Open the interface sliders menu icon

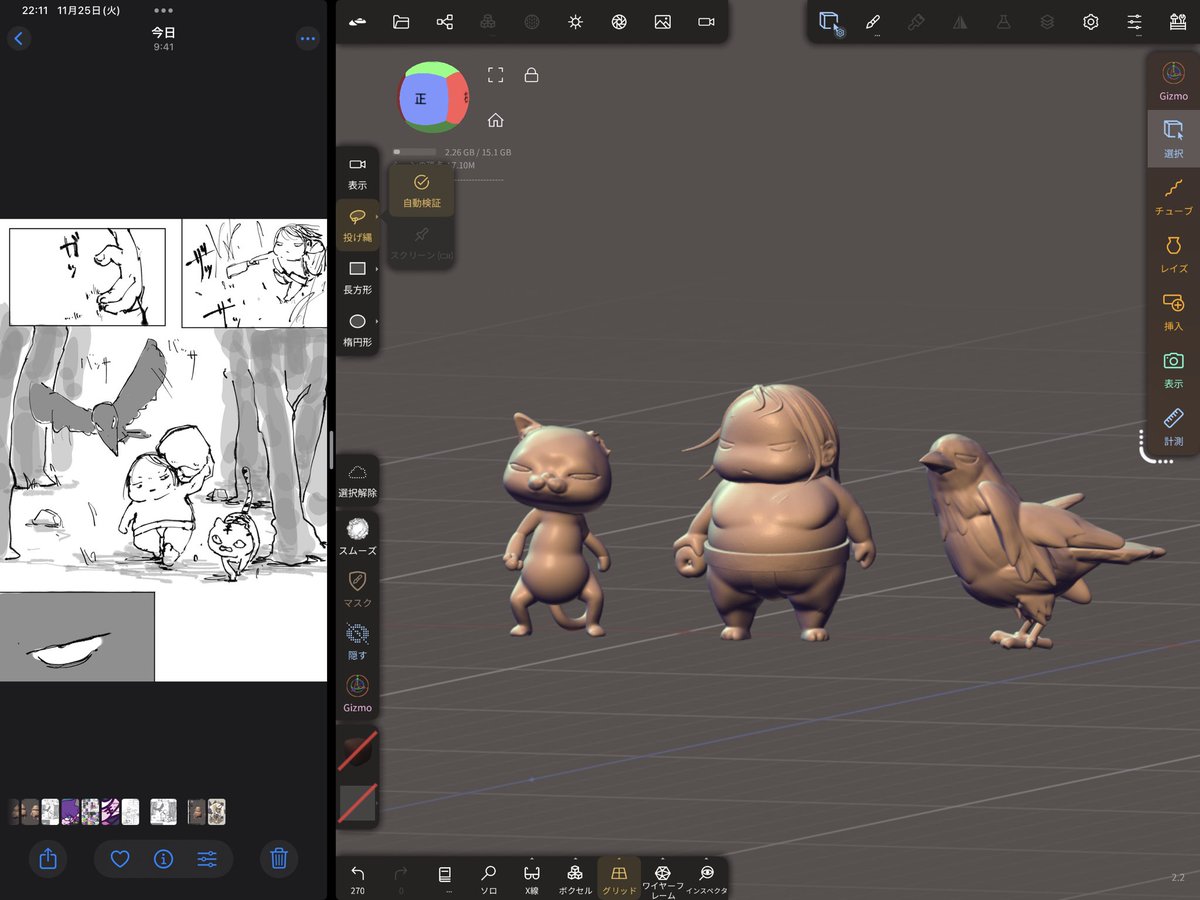(x=1134, y=22)
